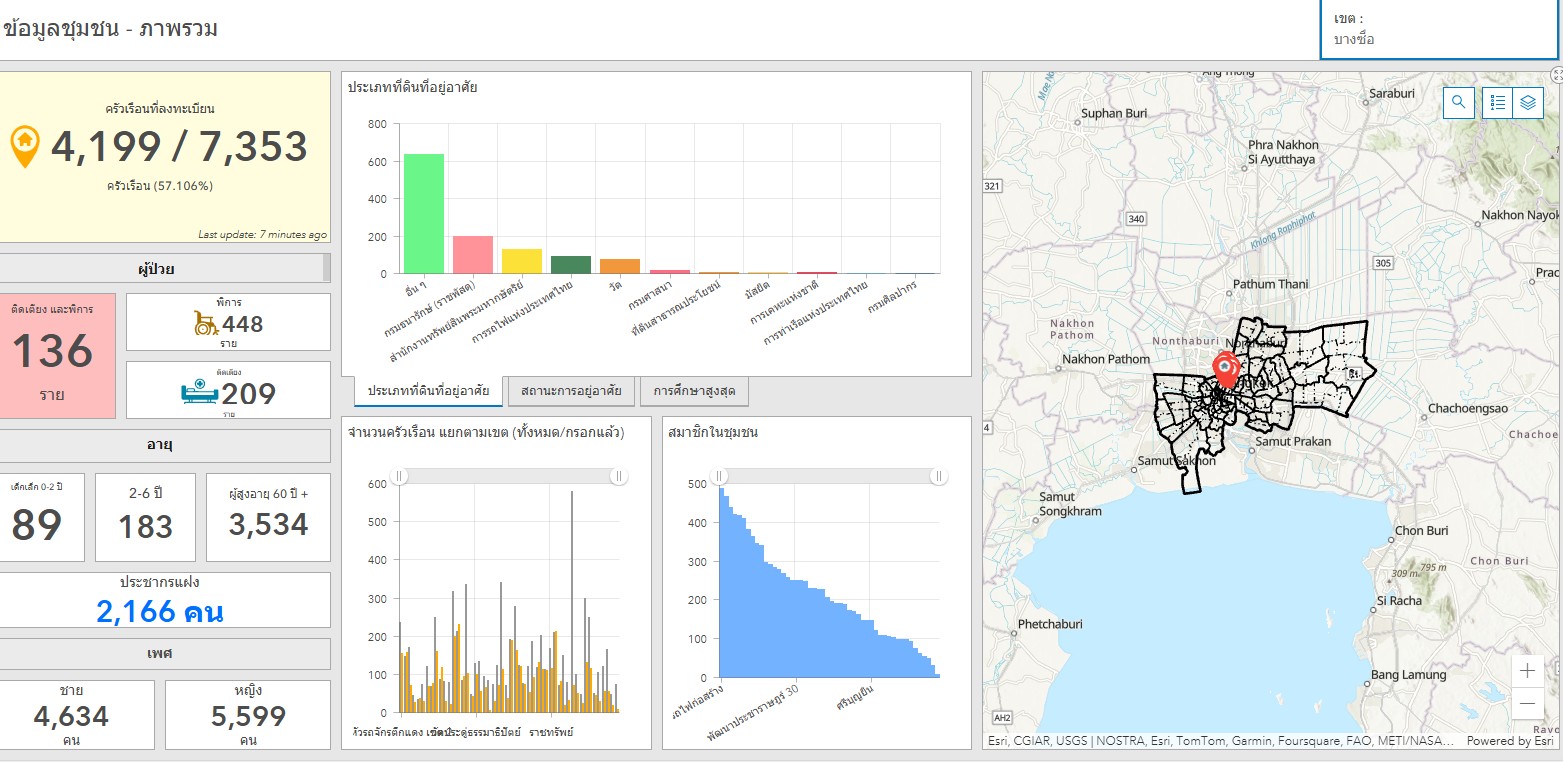The image size is (1563, 762).
Task: Click the wheelchair disability icon
Action: 206,323
